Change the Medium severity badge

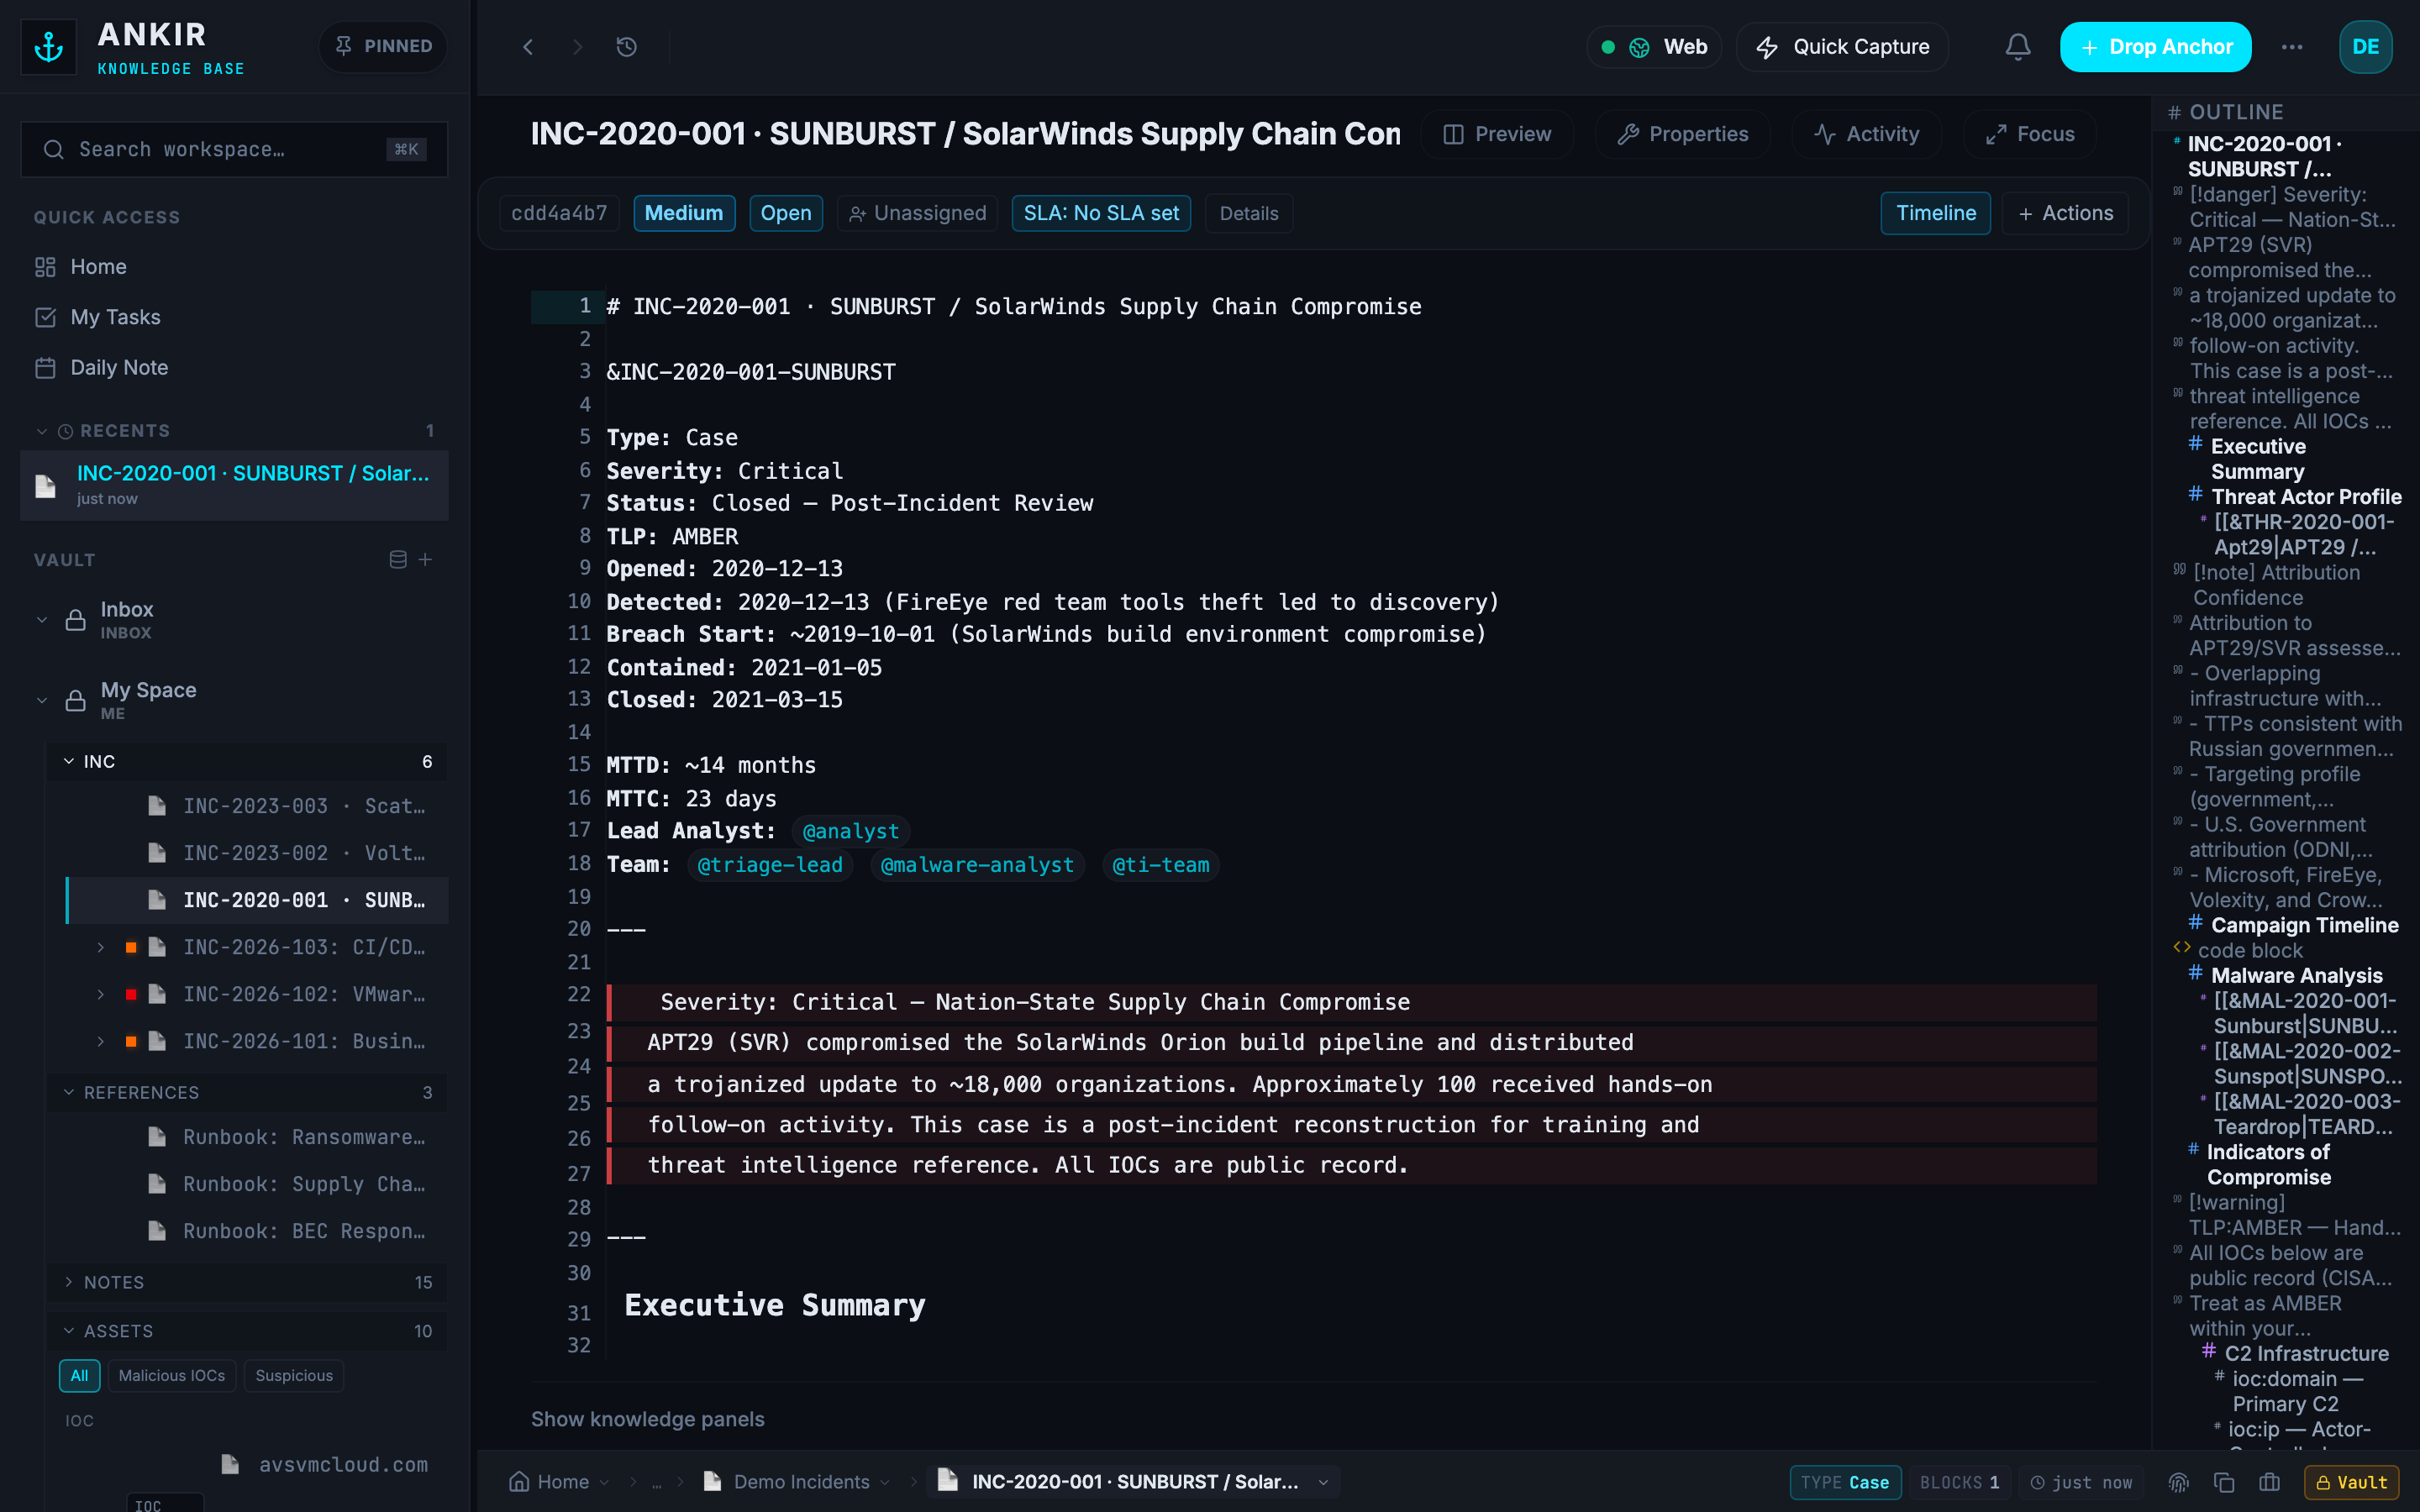[x=684, y=213]
